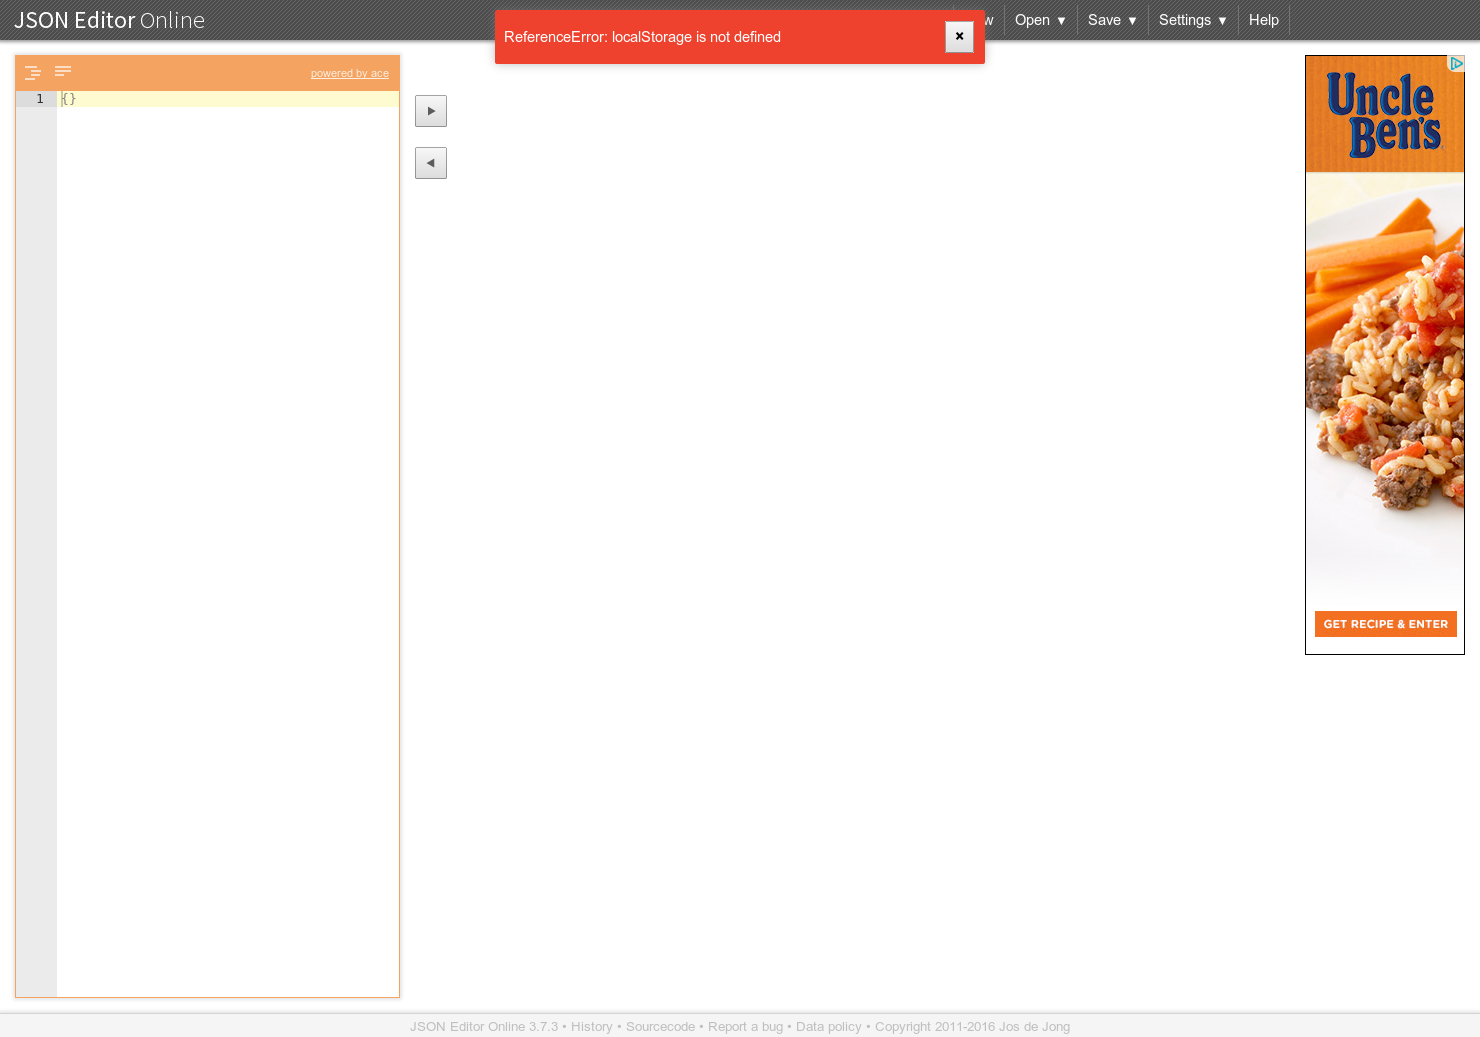Expand the Save dropdown menu
The width and height of the screenshot is (1480, 1037).
click(1110, 20)
